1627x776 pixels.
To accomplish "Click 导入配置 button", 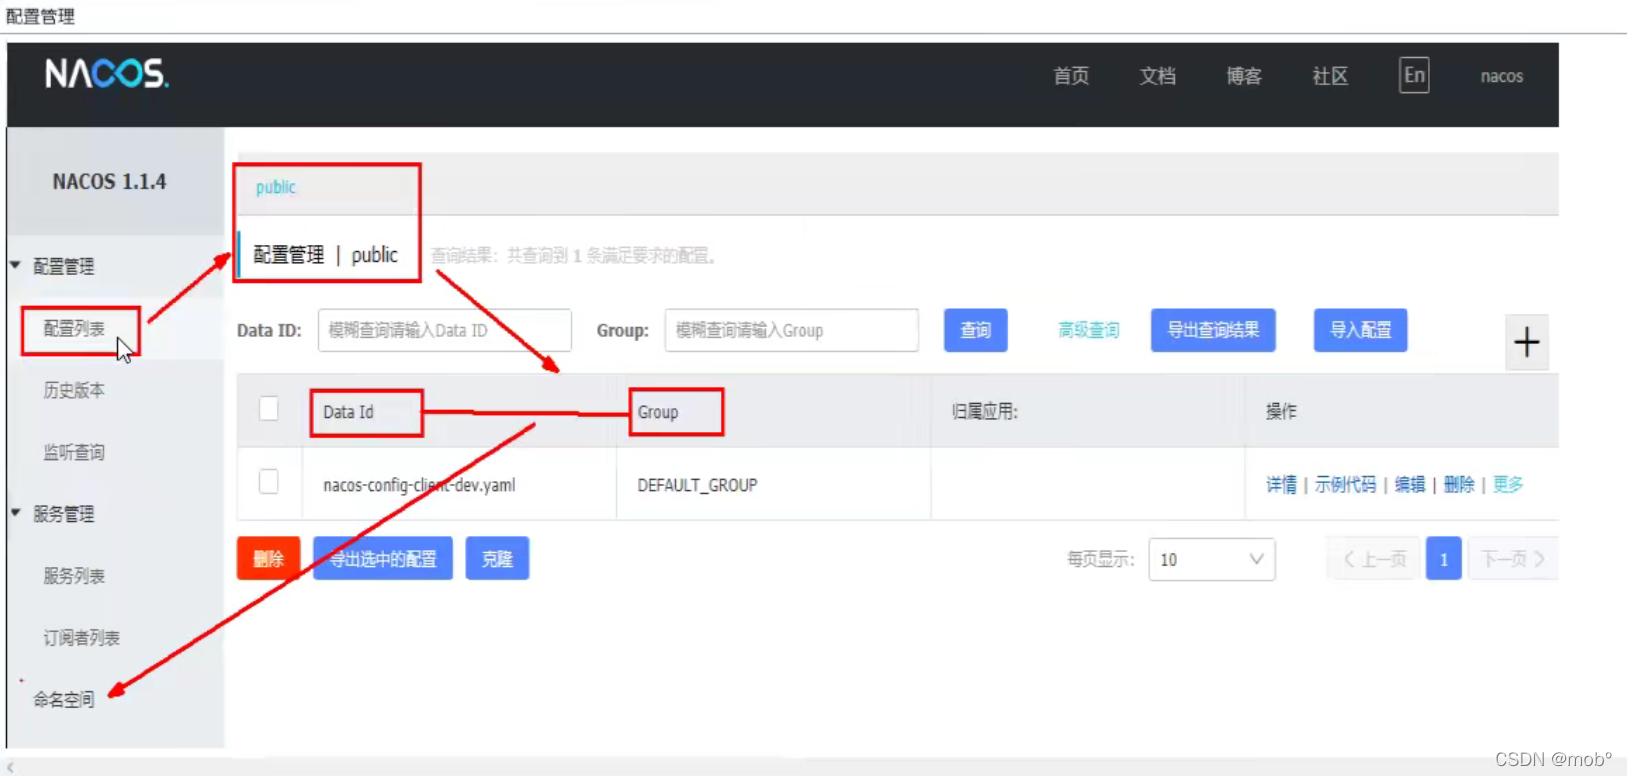I will (x=1360, y=330).
